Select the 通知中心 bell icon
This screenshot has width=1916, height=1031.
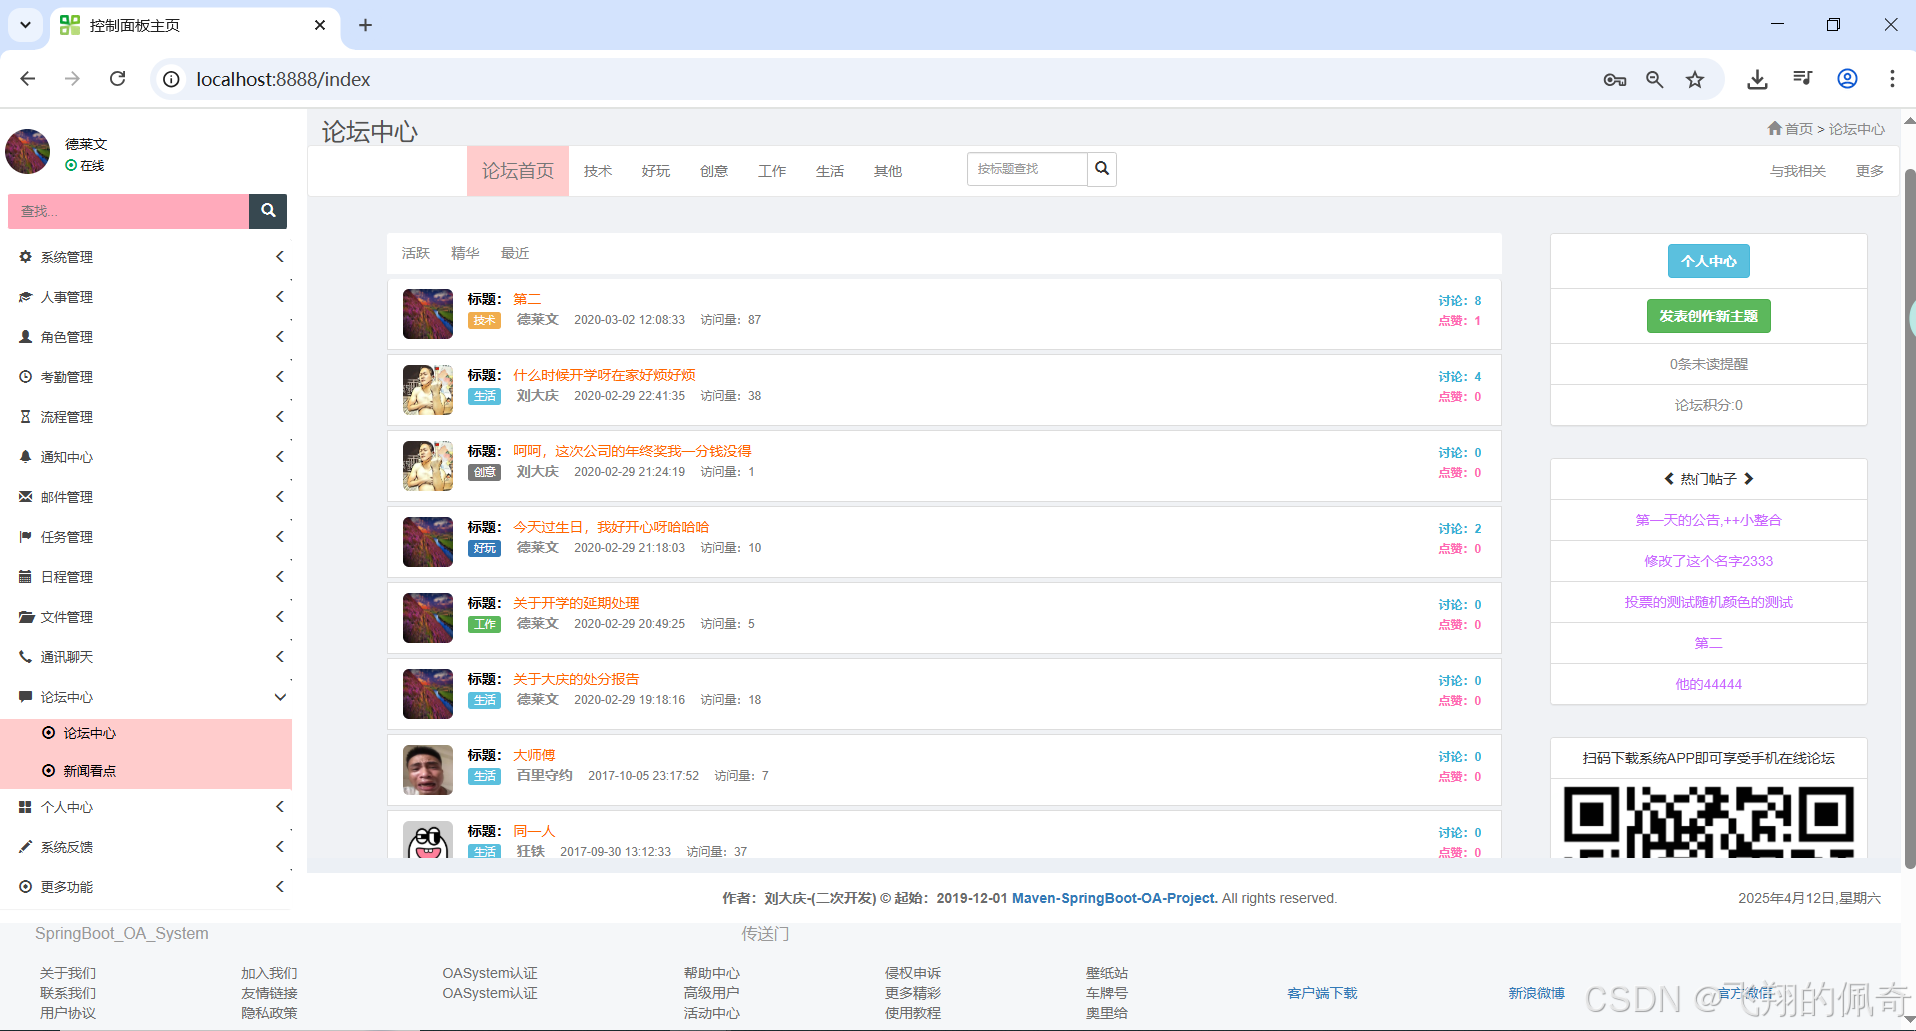coord(25,457)
